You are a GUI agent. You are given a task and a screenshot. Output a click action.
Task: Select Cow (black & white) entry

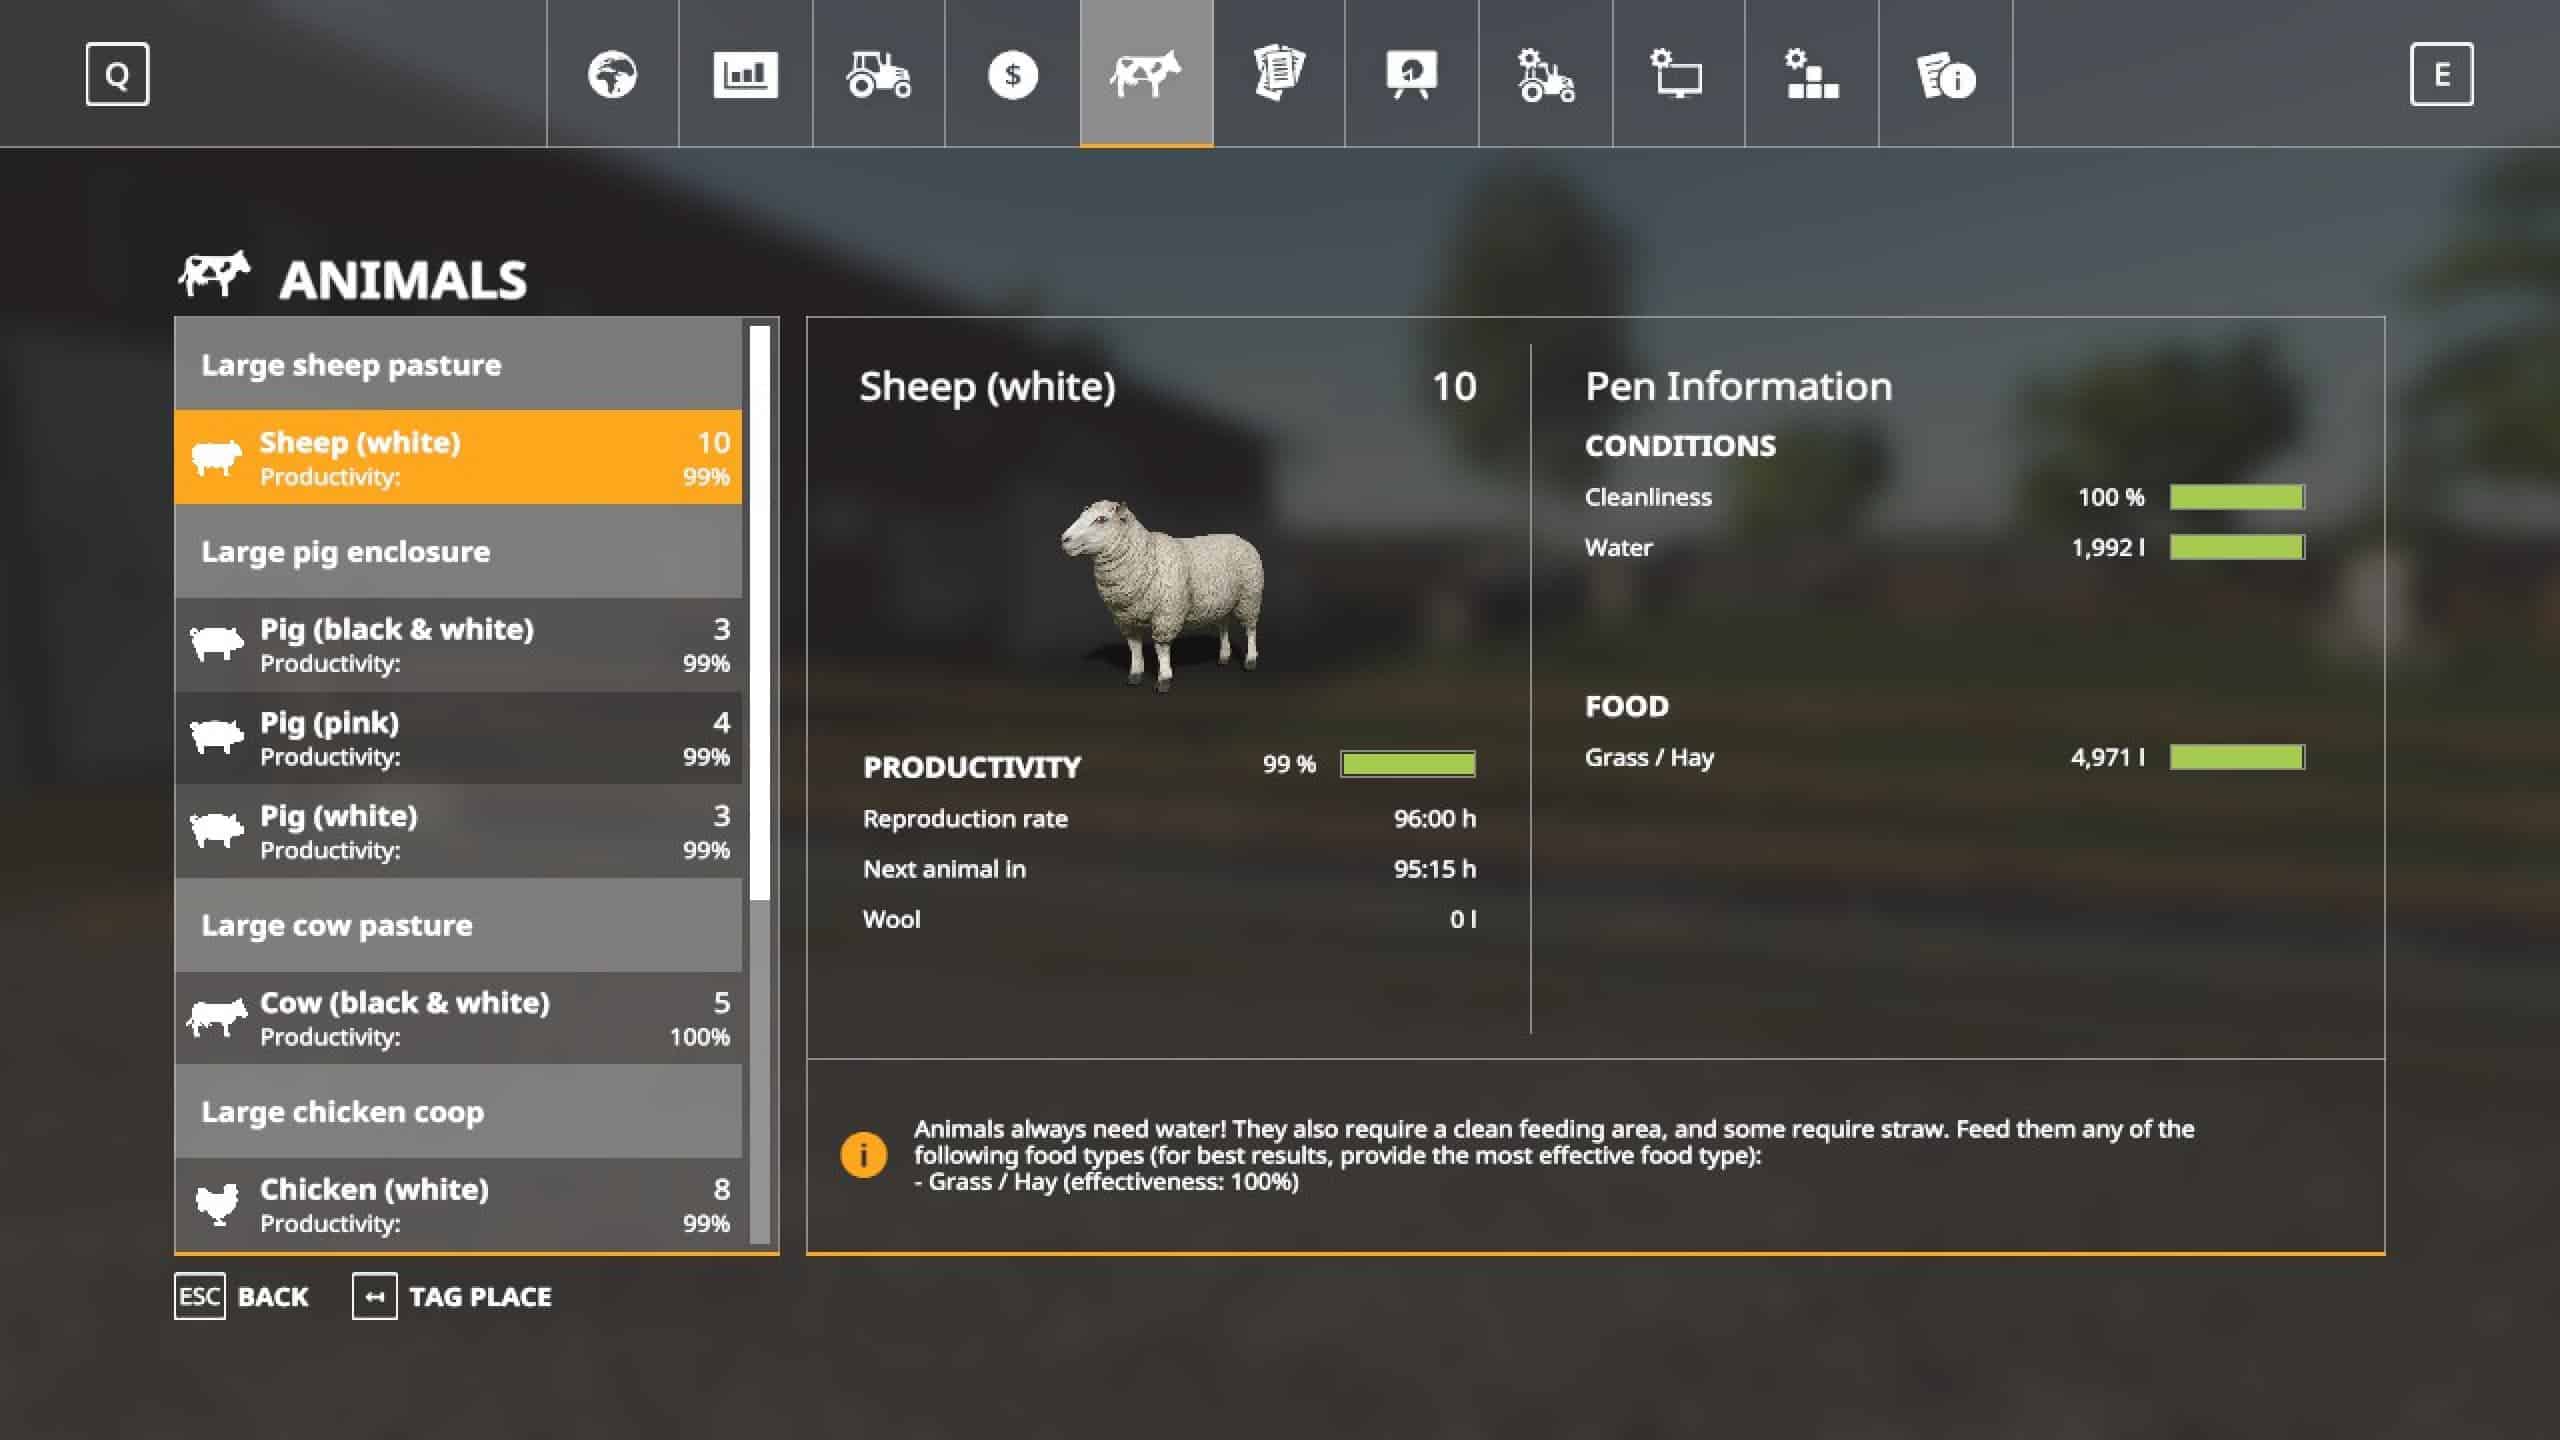(458, 1018)
